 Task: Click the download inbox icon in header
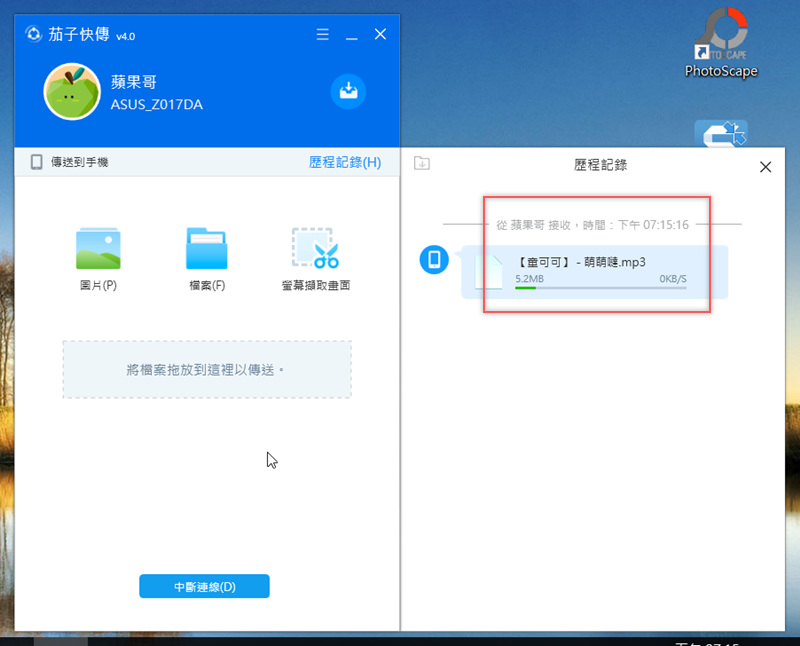tap(348, 91)
